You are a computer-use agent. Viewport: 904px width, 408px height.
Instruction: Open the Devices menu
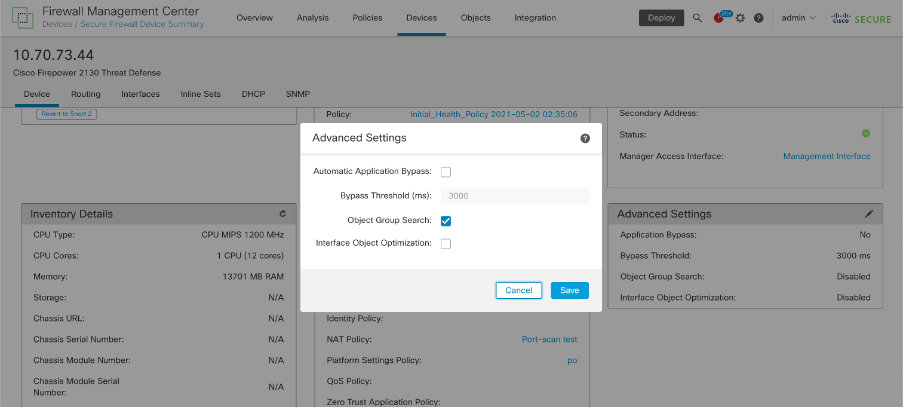click(421, 18)
